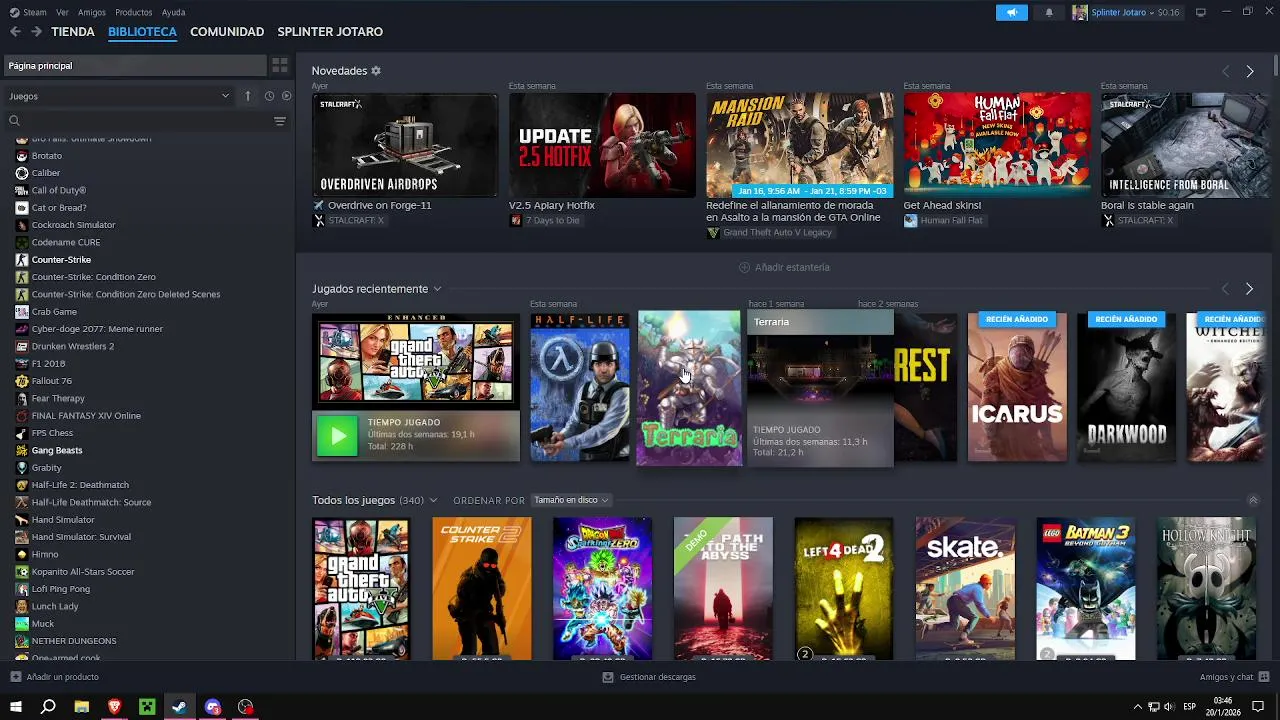Open the Steam menu
1280x720 pixels.
point(35,12)
